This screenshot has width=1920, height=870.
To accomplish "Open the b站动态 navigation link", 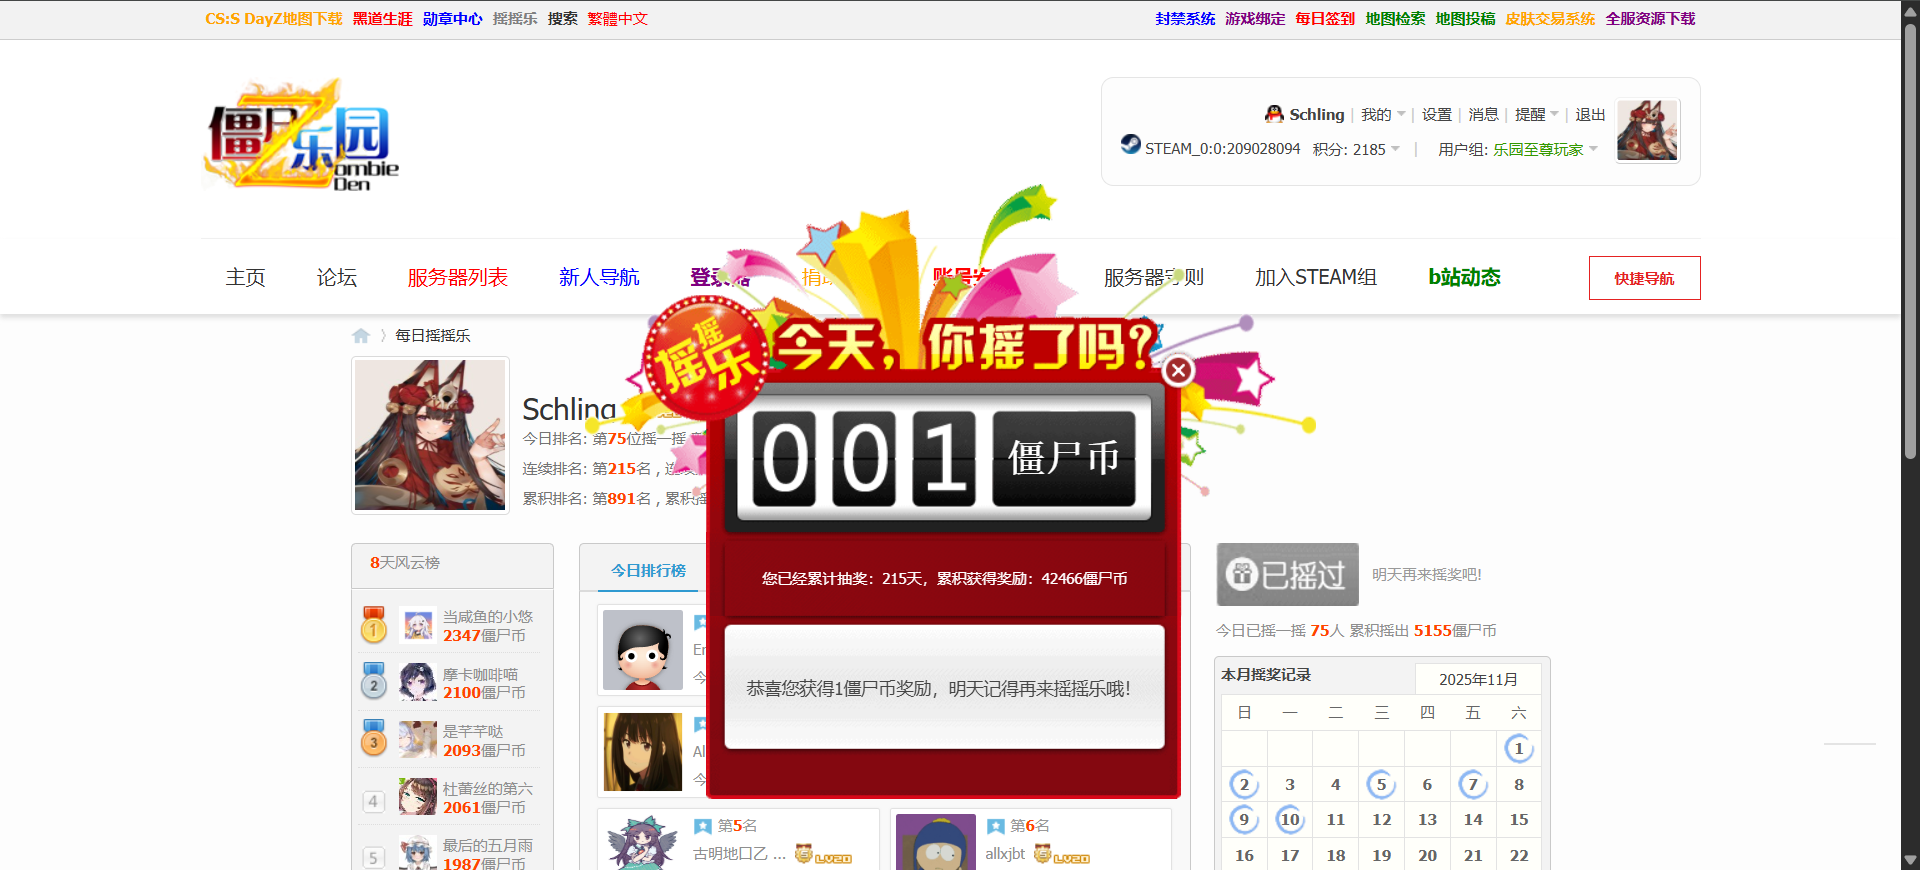I will pyautogui.click(x=1464, y=277).
